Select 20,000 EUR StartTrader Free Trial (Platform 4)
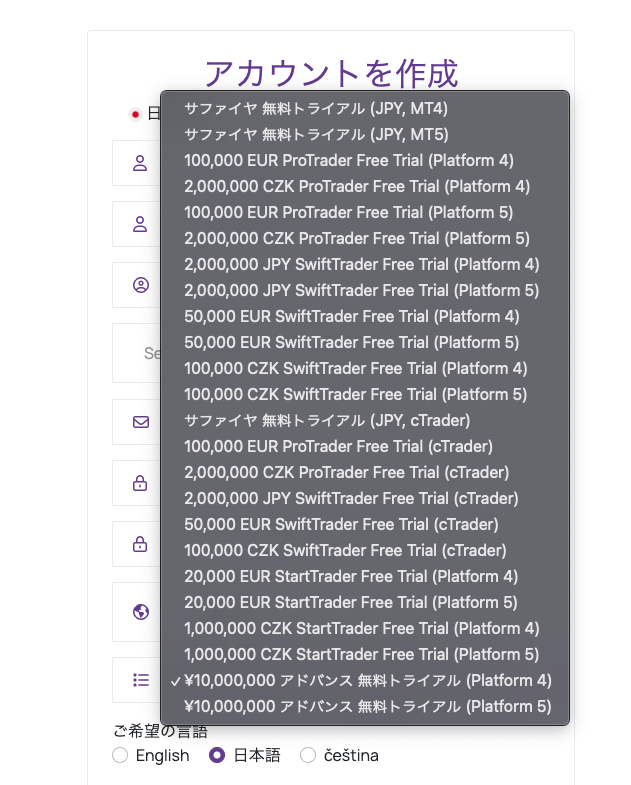 point(365,577)
